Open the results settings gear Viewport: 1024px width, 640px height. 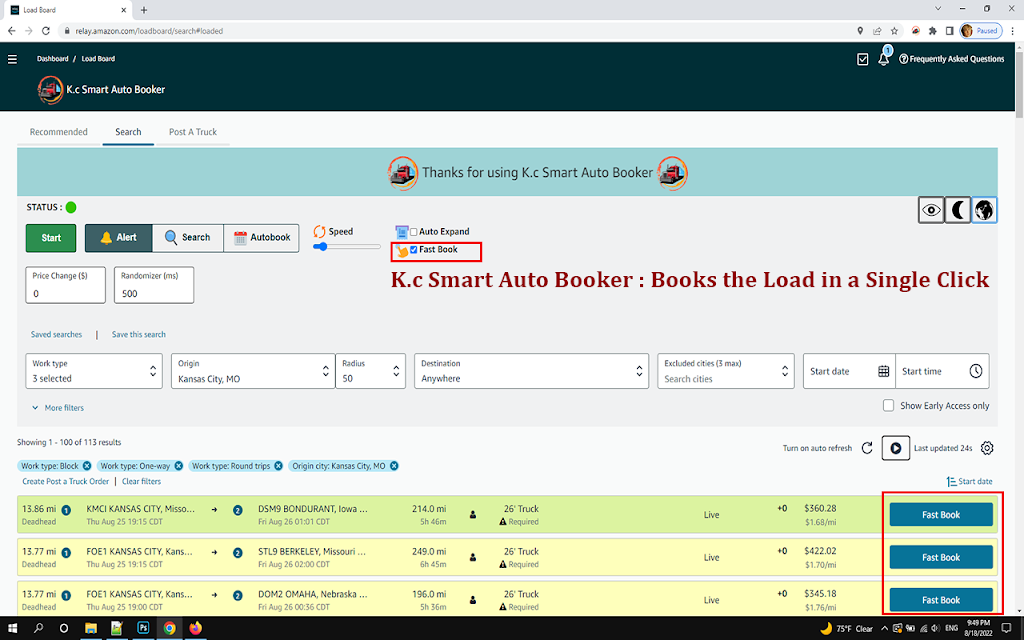point(987,448)
